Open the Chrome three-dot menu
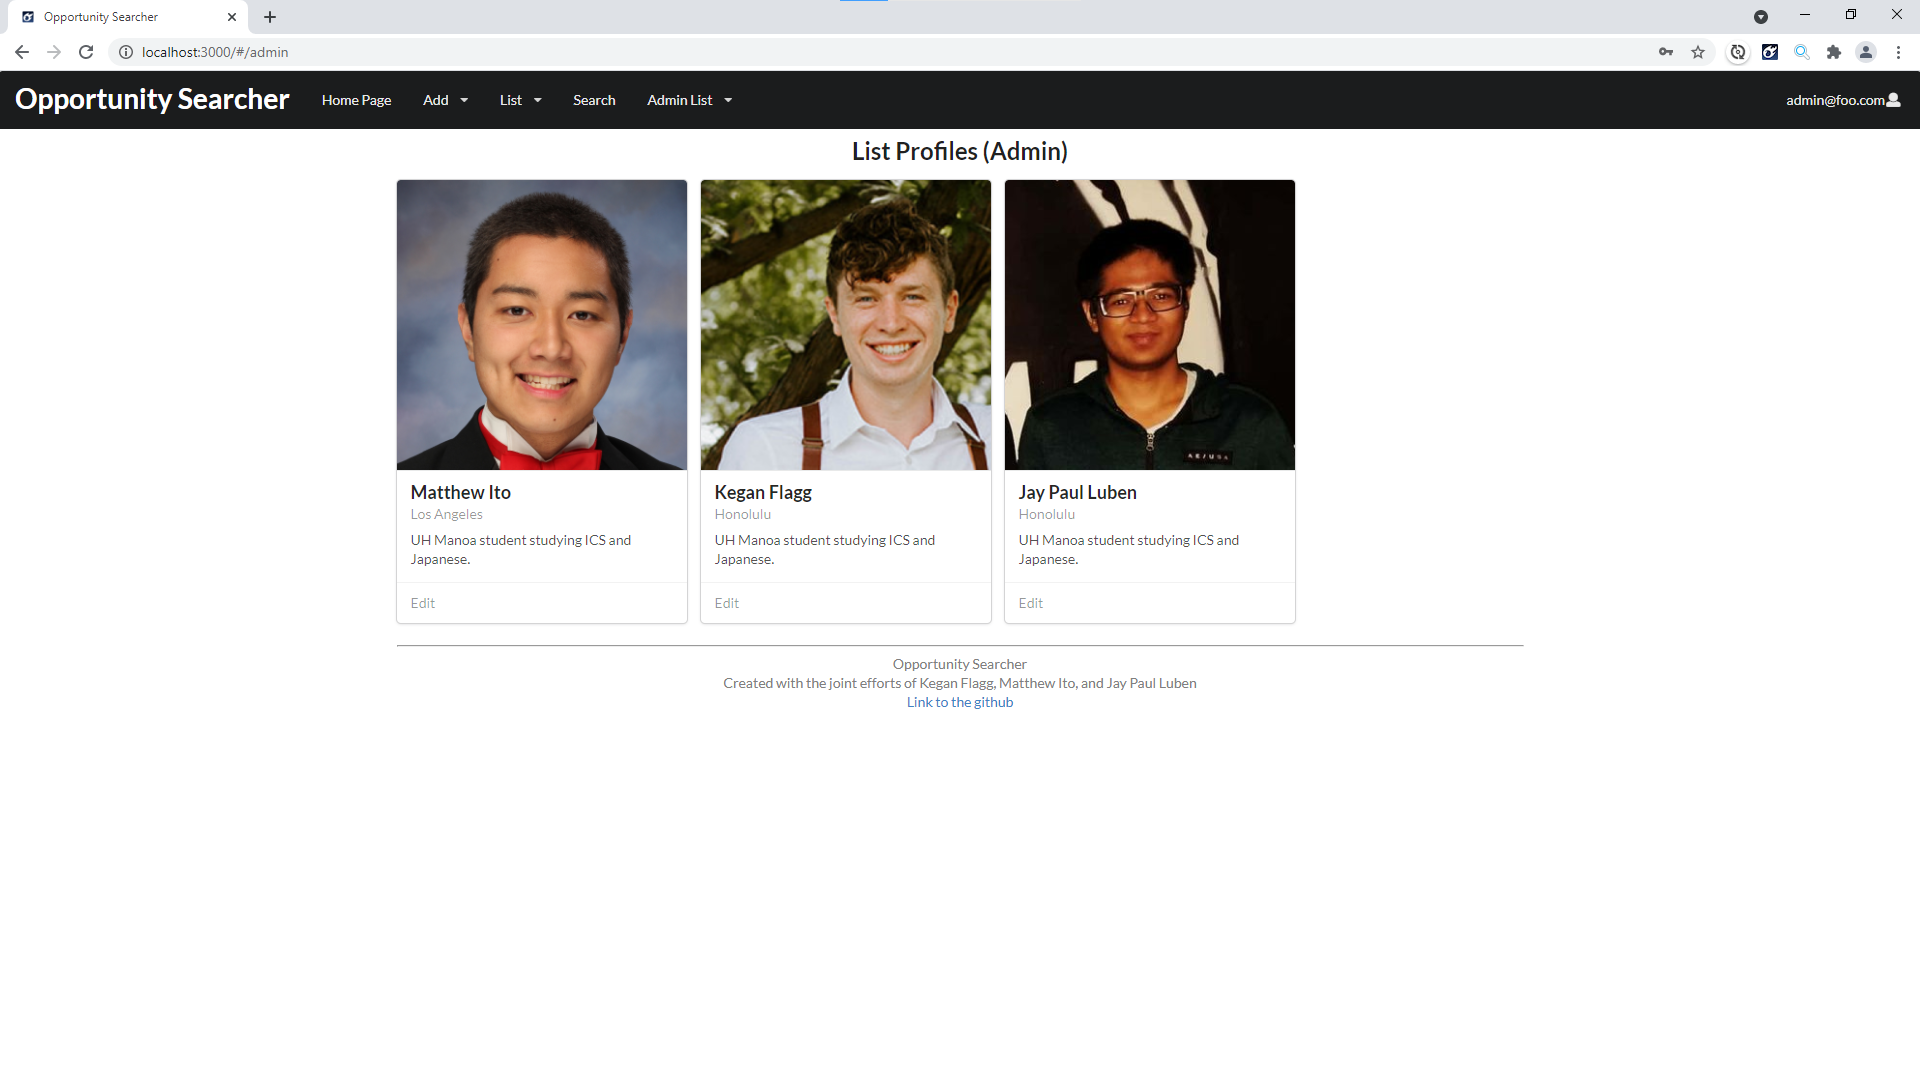1920x1080 pixels. [x=1898, y=52]
